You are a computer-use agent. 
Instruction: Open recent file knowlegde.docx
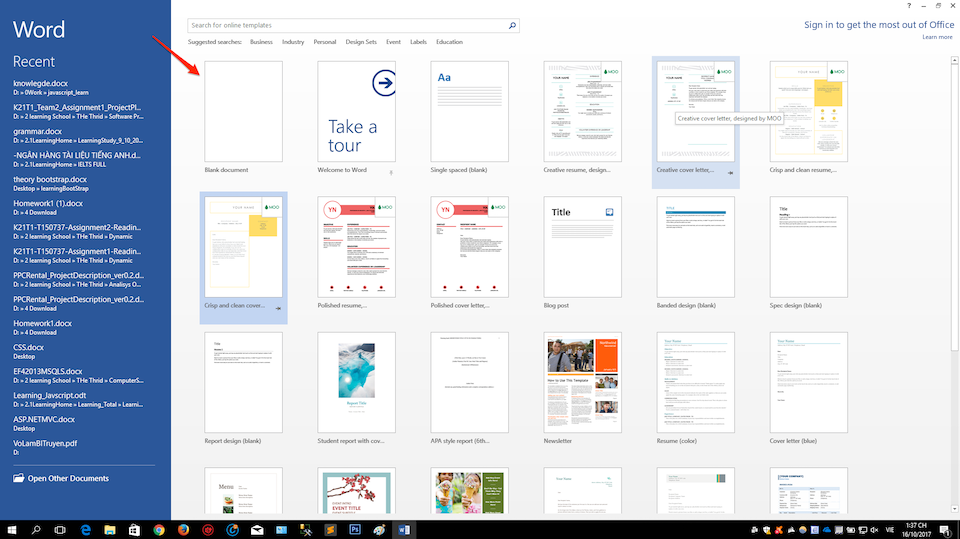pos(51,88)
